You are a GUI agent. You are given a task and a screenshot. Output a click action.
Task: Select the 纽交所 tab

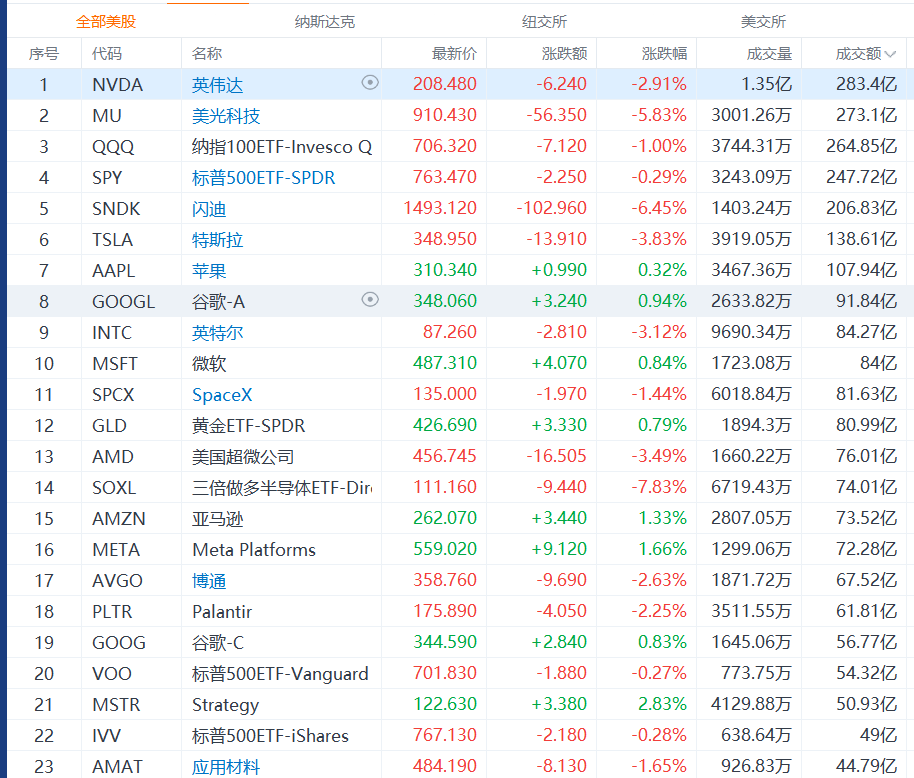click(544, 22)
